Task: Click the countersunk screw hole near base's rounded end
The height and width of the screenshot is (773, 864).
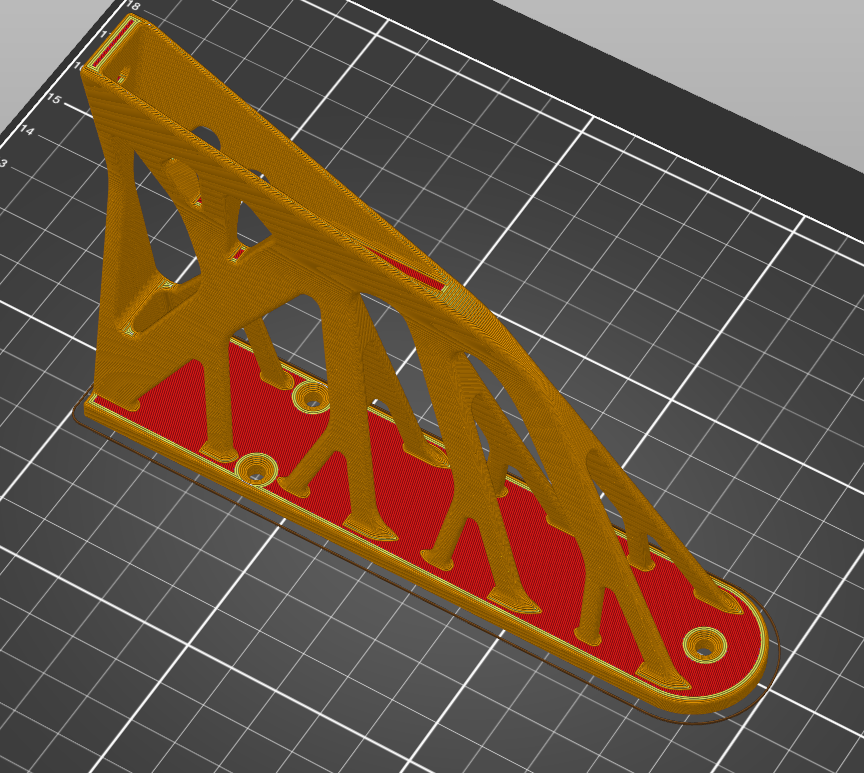Action: [x=705, y=645]
